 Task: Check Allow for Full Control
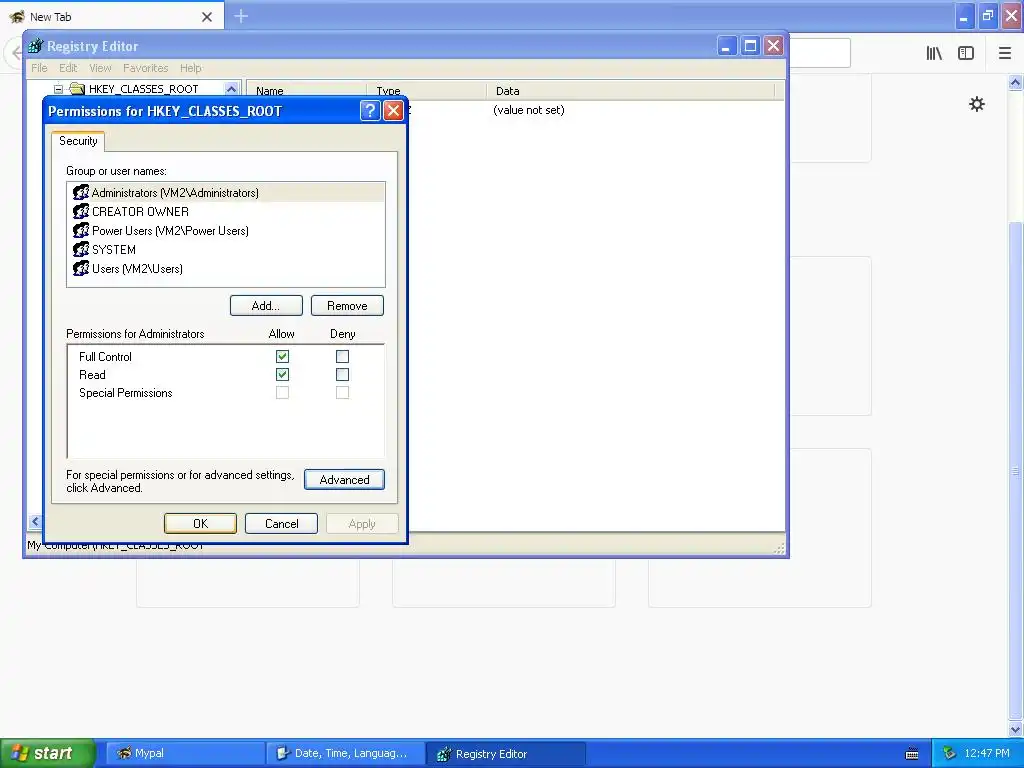(x=282, y=357)
